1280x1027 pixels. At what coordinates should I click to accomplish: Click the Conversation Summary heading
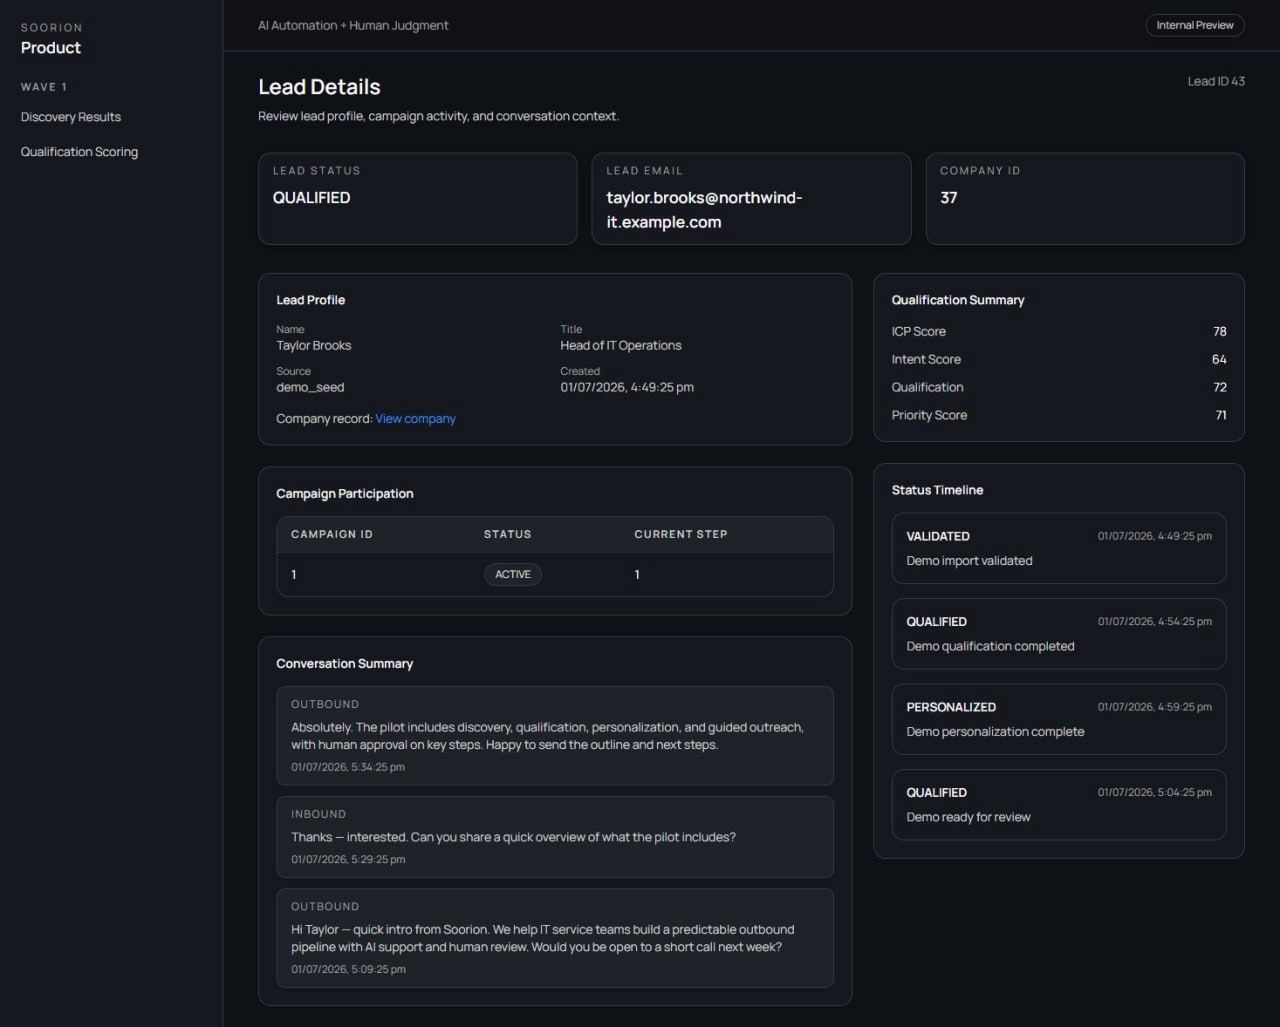click(345, 664)
